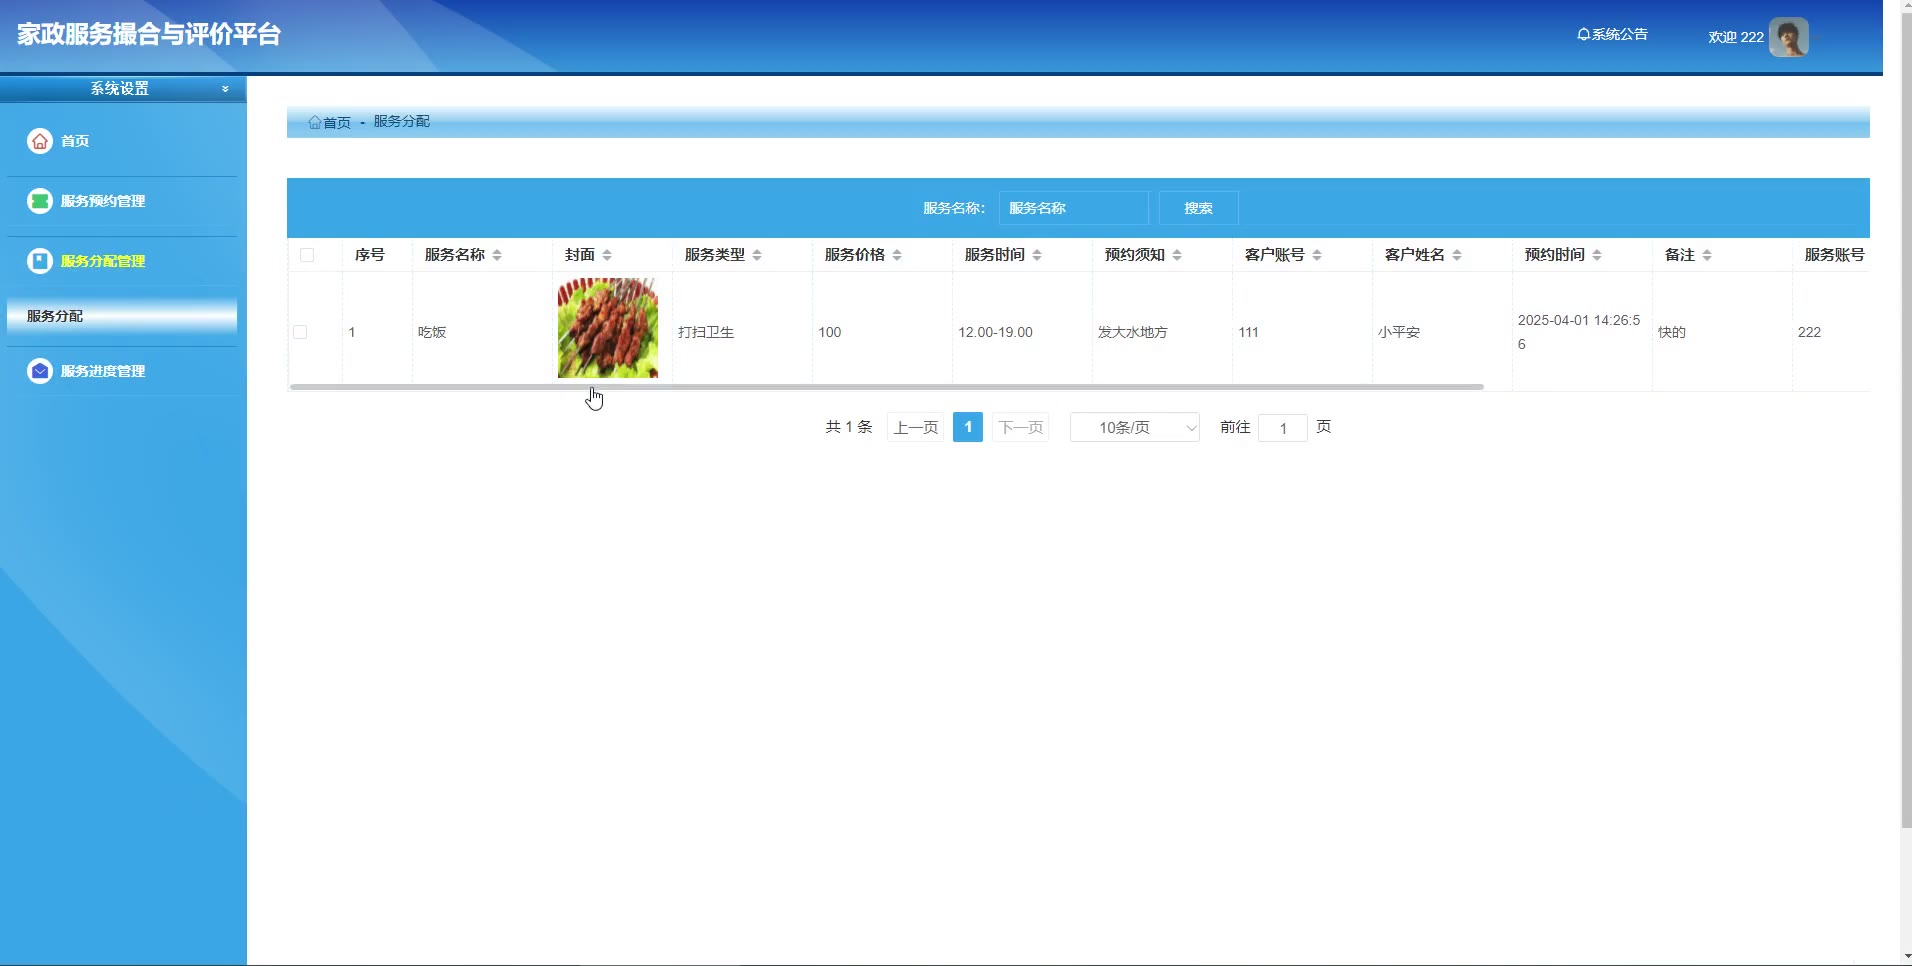The image size is (1912, 966).
Task: Sort by 客户姓名 column arrows
Action: (1457, 255)
